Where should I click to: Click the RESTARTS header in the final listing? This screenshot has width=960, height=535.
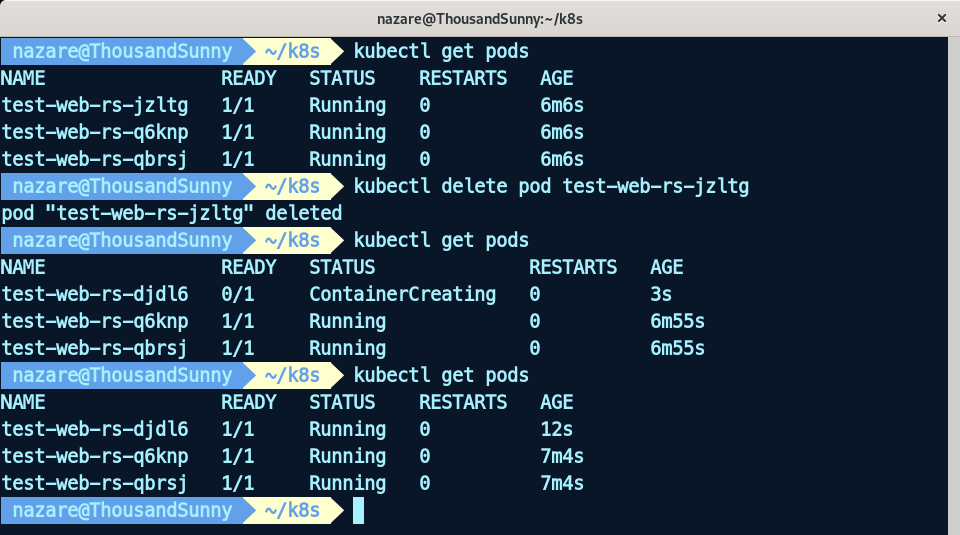tap(462, 402)
